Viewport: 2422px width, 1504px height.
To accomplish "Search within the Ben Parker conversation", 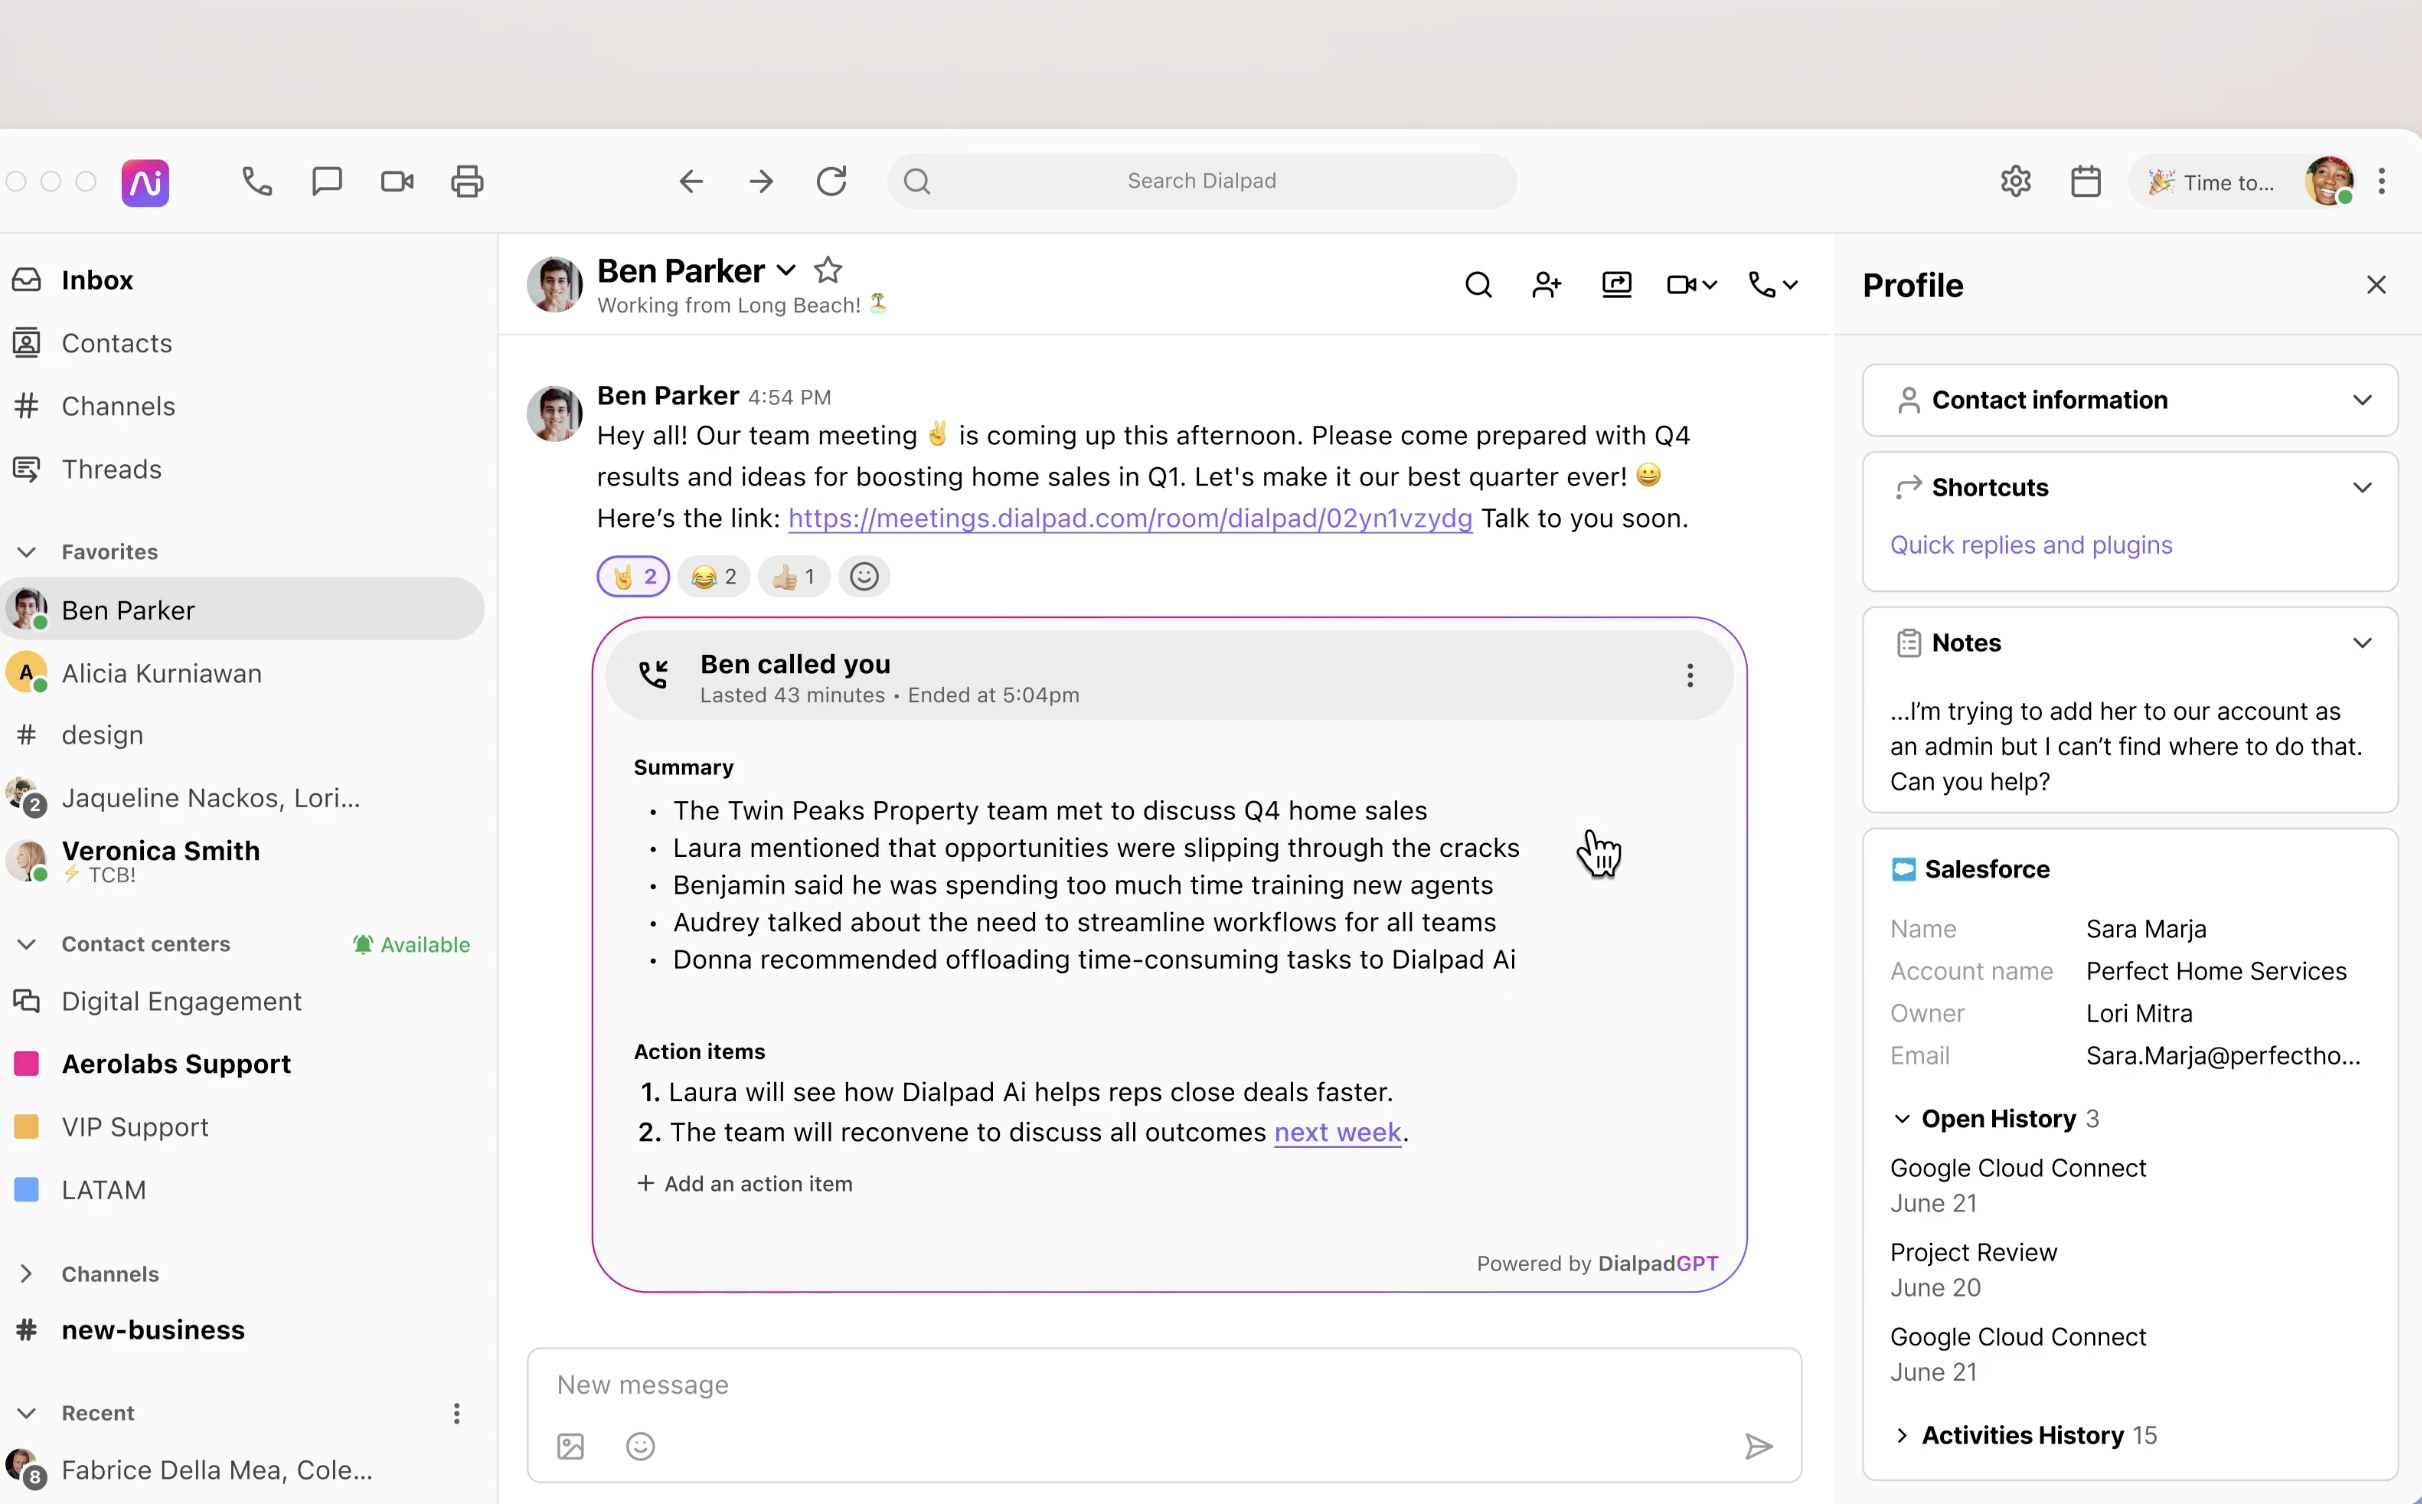I will [1478, 285].
